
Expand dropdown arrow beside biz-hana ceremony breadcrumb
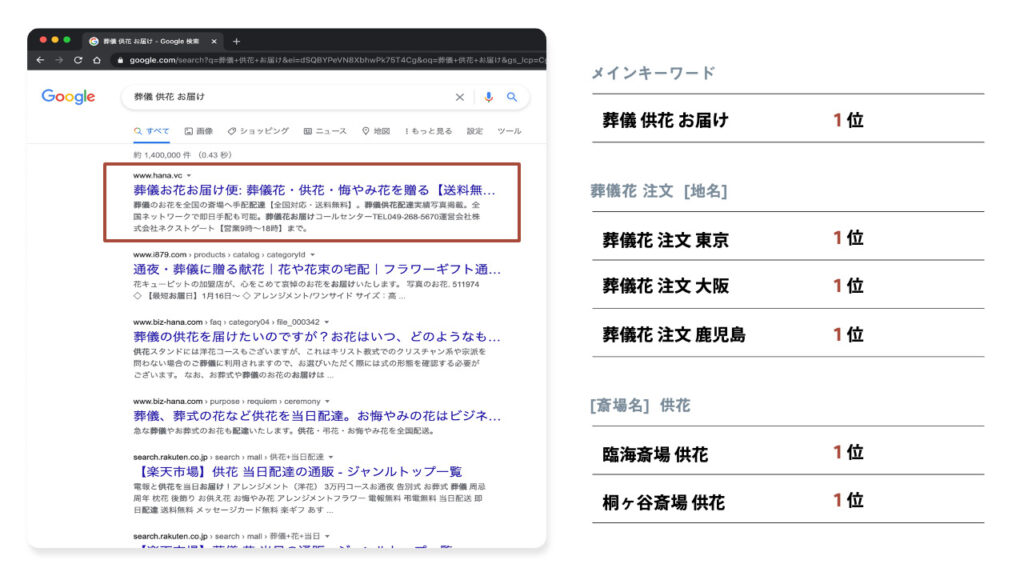coord(327,402)
